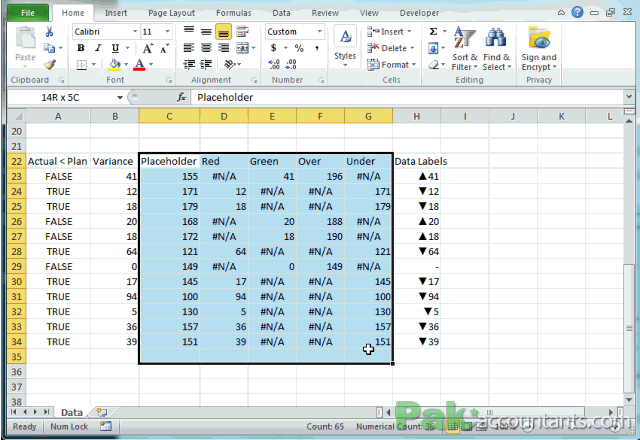The height and width of the screenshot is (440, 640).
Task: Expand the Number Format dropdown showing Custom
Action: (320, 32)
